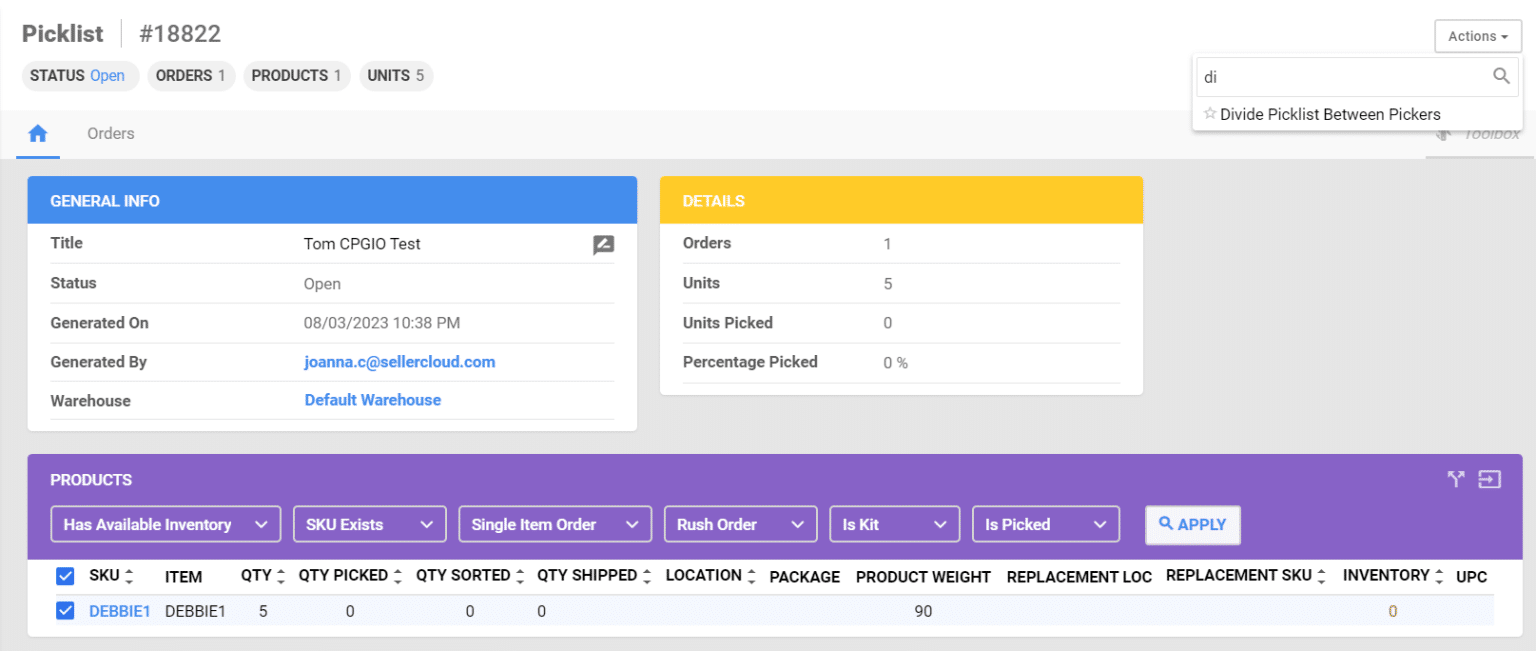Click the search magnifier in the Toolbox field

click(x=1500, y=76)
